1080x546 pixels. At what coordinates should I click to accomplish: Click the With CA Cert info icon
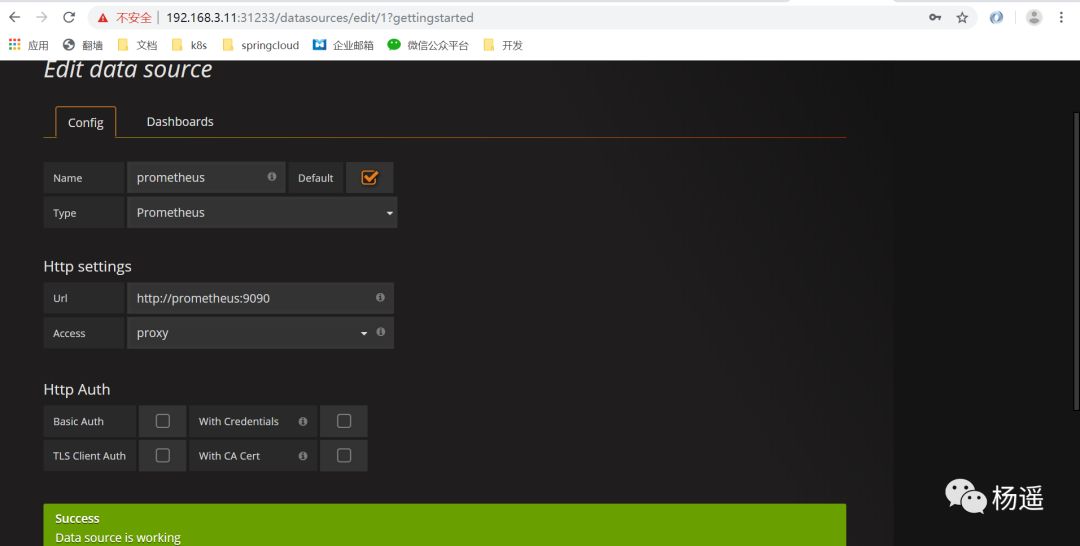pos(303,456)
